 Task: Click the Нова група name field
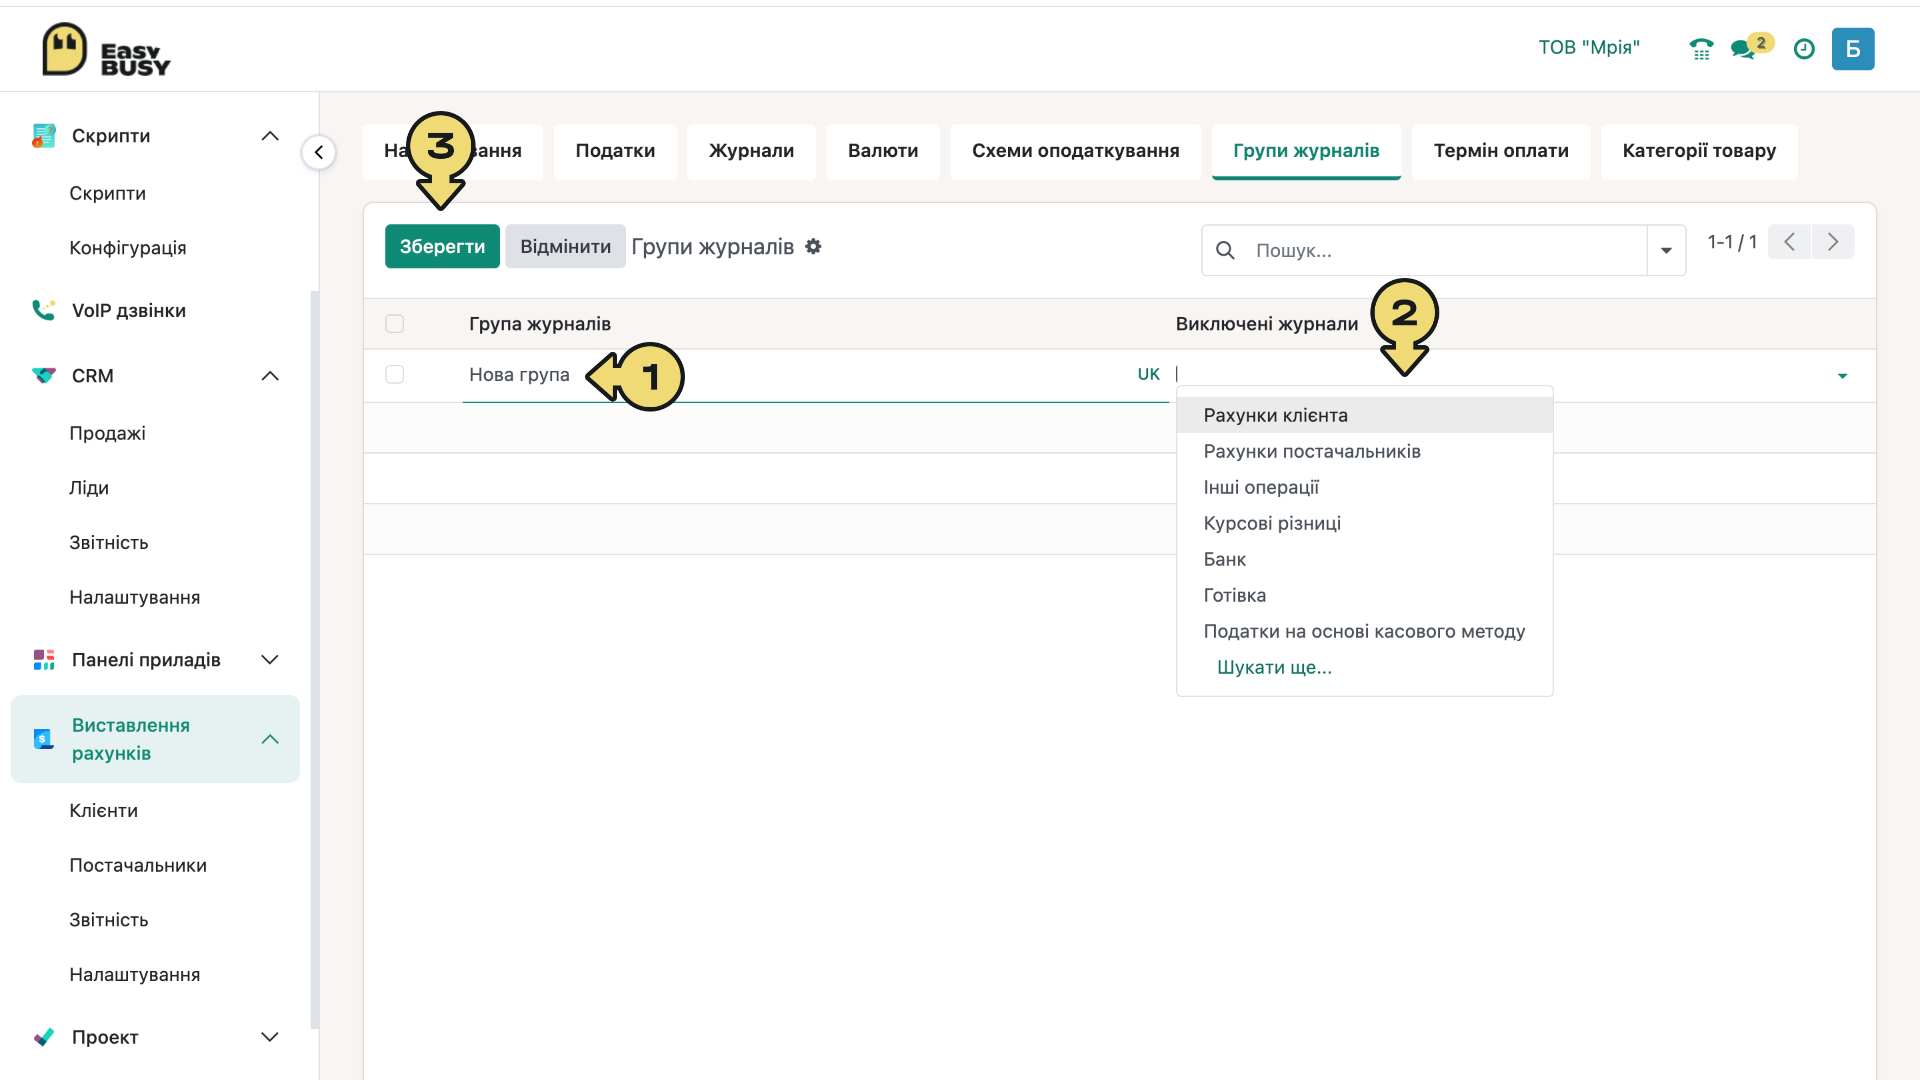pyautogui.click(x=795, y=374)
